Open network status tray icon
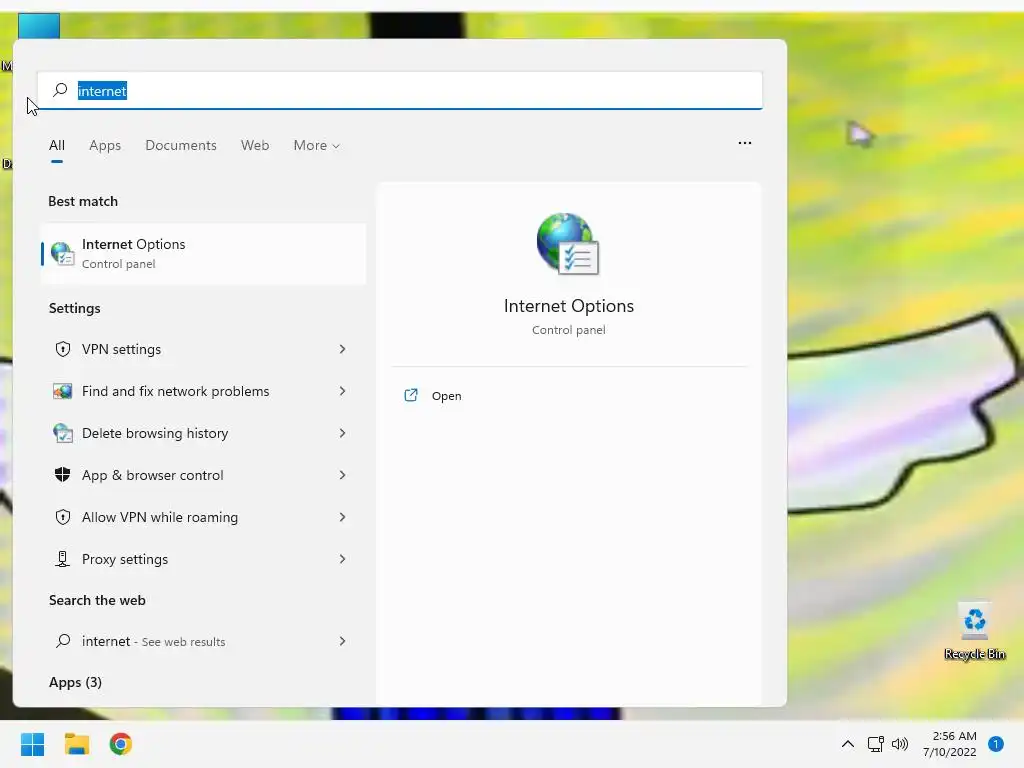This screenshot has width=1024, height=768. (x=875, y=744)
